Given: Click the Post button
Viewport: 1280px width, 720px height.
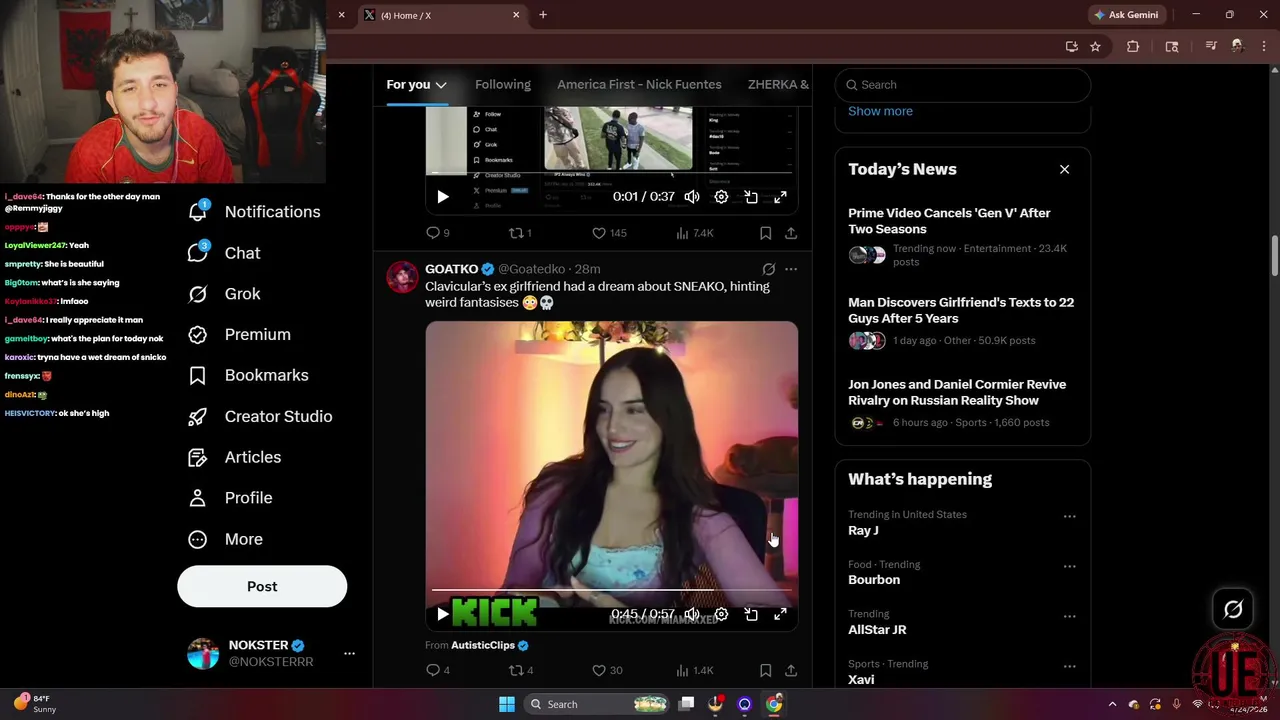Looking at the screenshot, I should point(262,586).
